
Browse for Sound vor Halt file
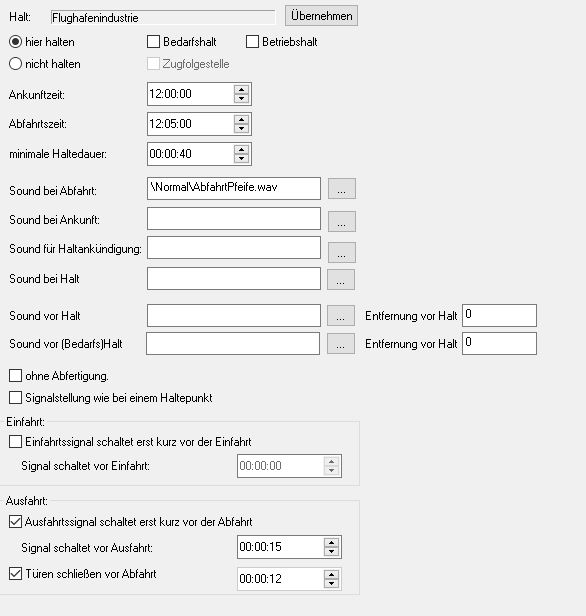(x=341, y=315)
